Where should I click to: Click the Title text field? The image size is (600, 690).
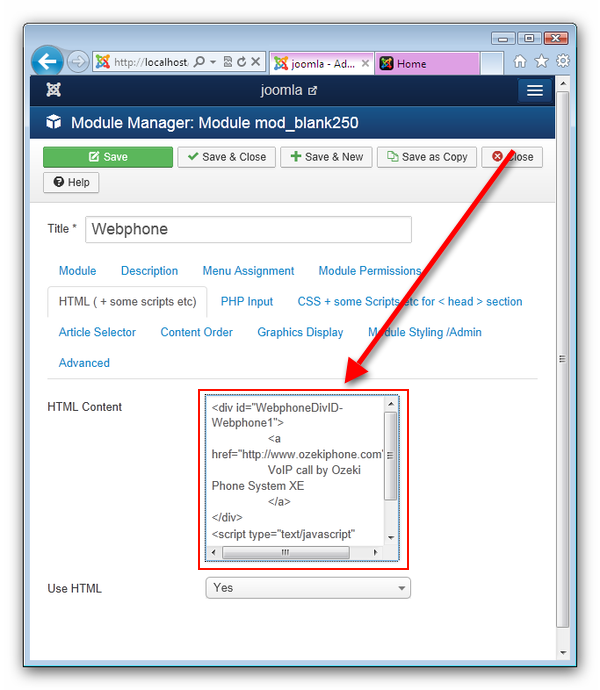click(248, 229)
